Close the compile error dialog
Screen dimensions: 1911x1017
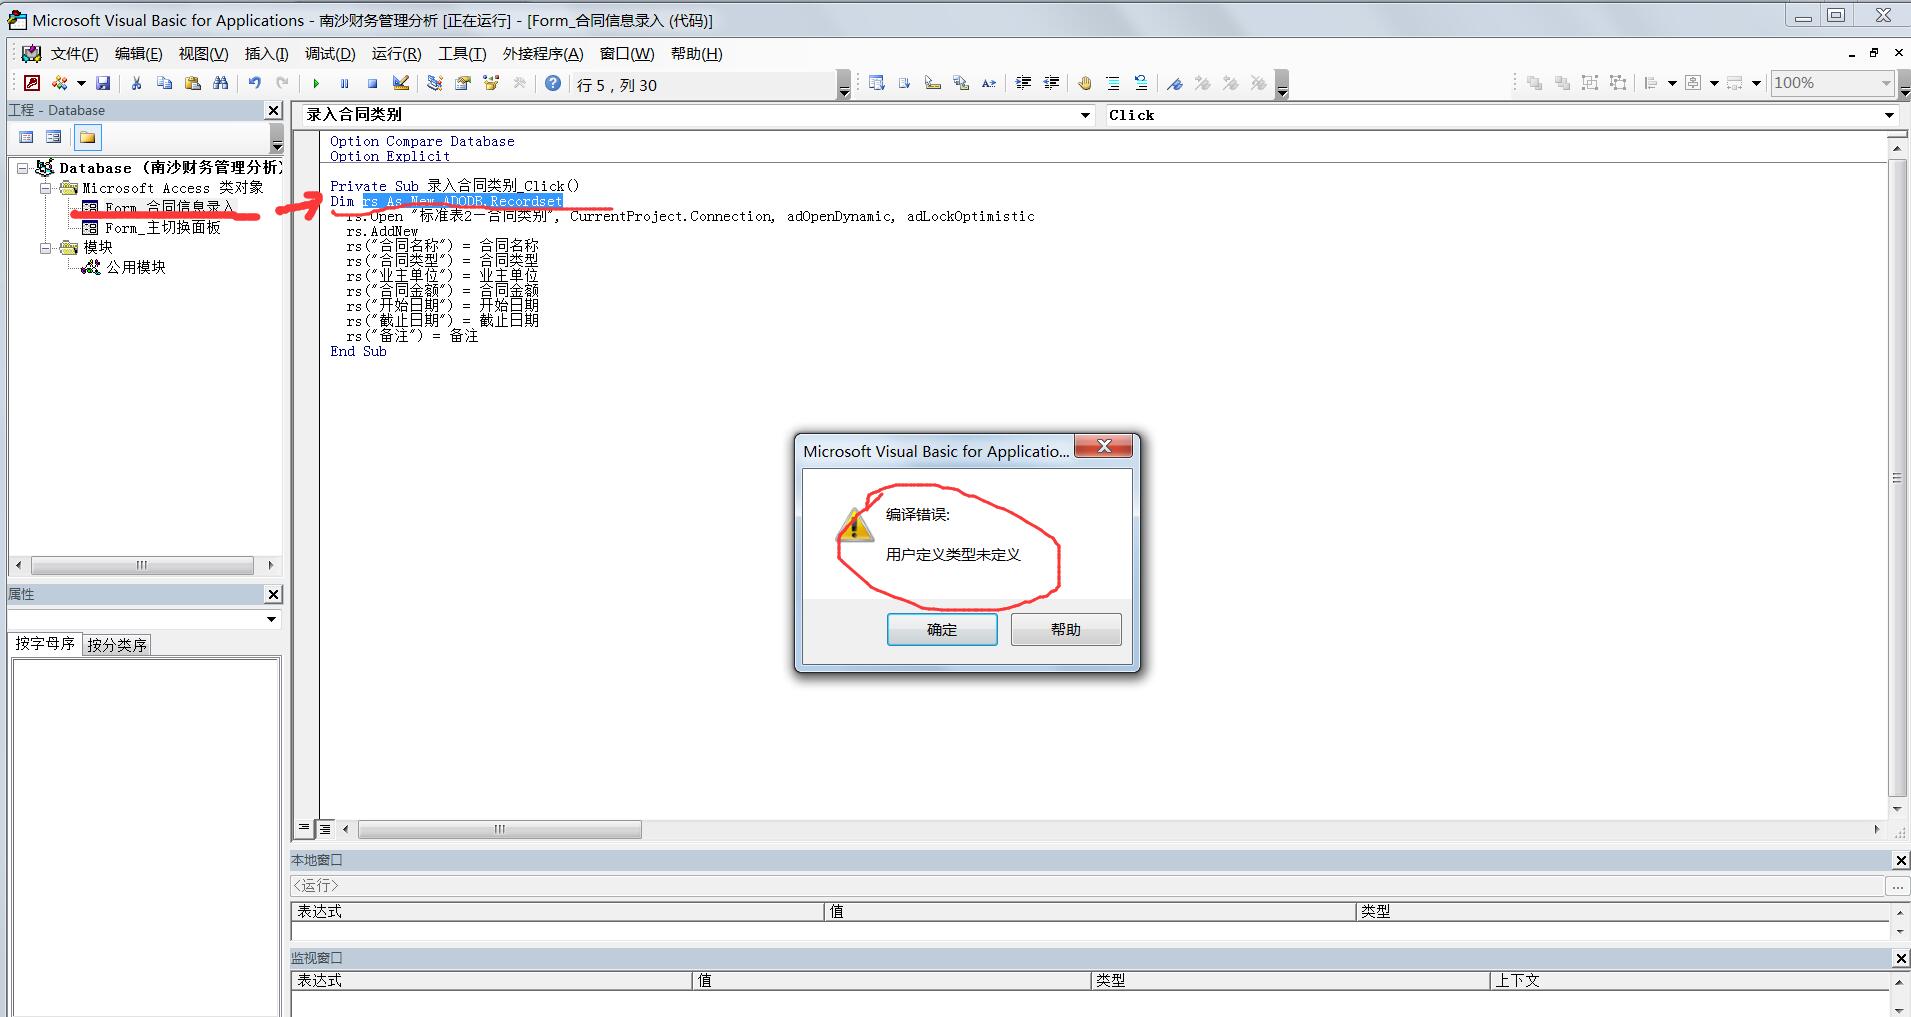tap(1104, 446)
